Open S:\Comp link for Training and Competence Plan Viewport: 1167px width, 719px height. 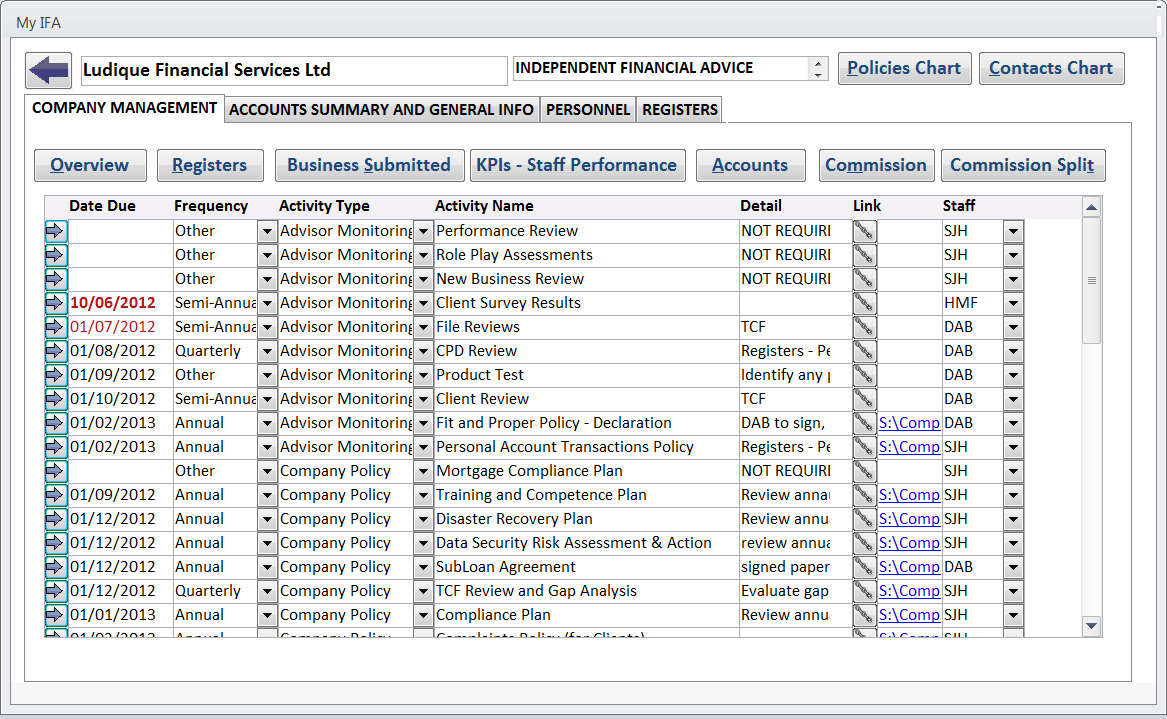tap(908, 495)
